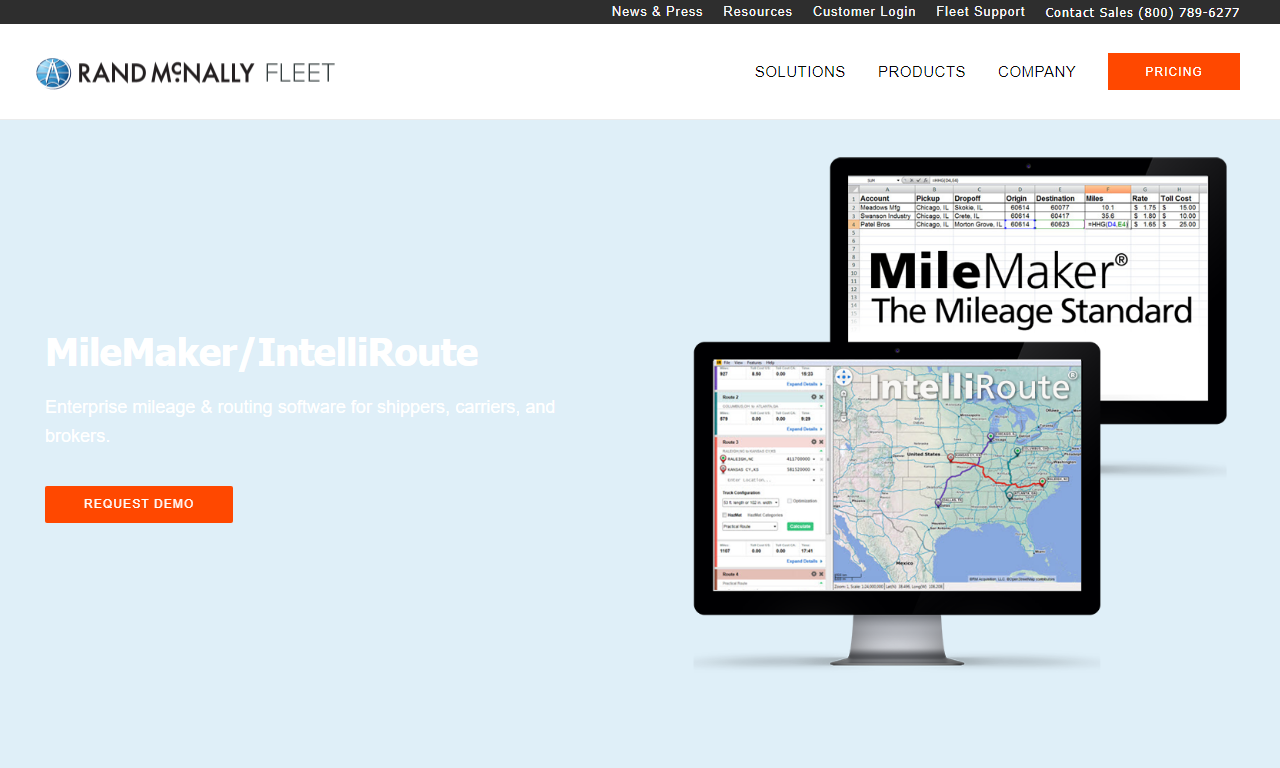Viewport: 1280px width, 768px height.
Task: Expand Details under Route 3
Action: coord(804,561)
